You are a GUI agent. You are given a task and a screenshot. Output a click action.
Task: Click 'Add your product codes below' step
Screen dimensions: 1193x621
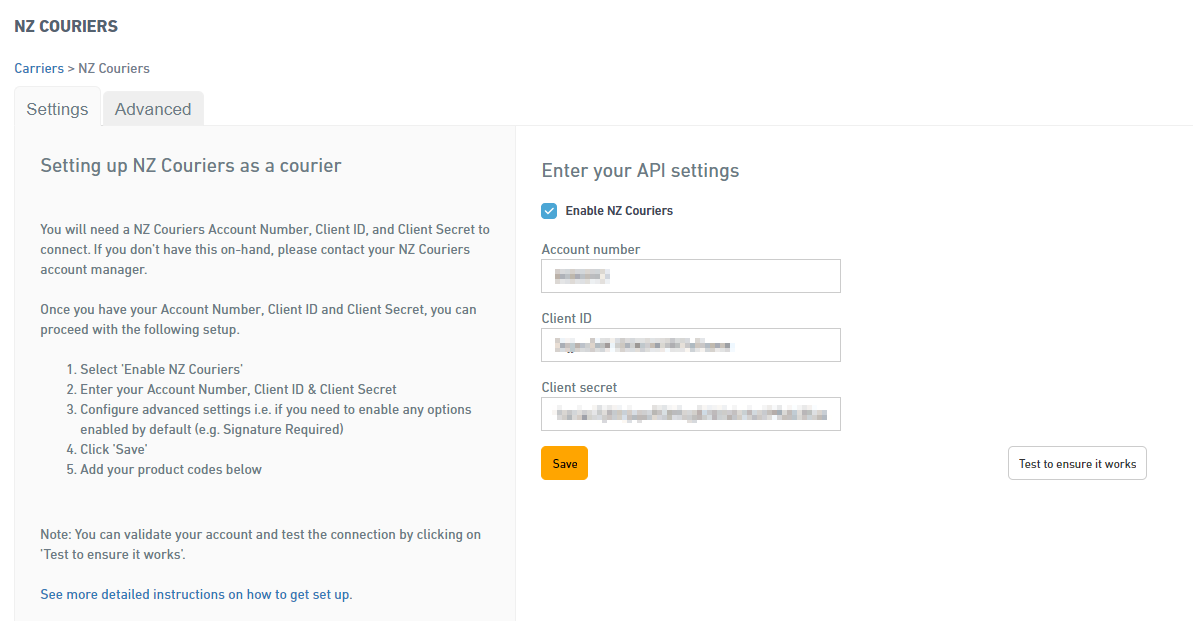171,470
